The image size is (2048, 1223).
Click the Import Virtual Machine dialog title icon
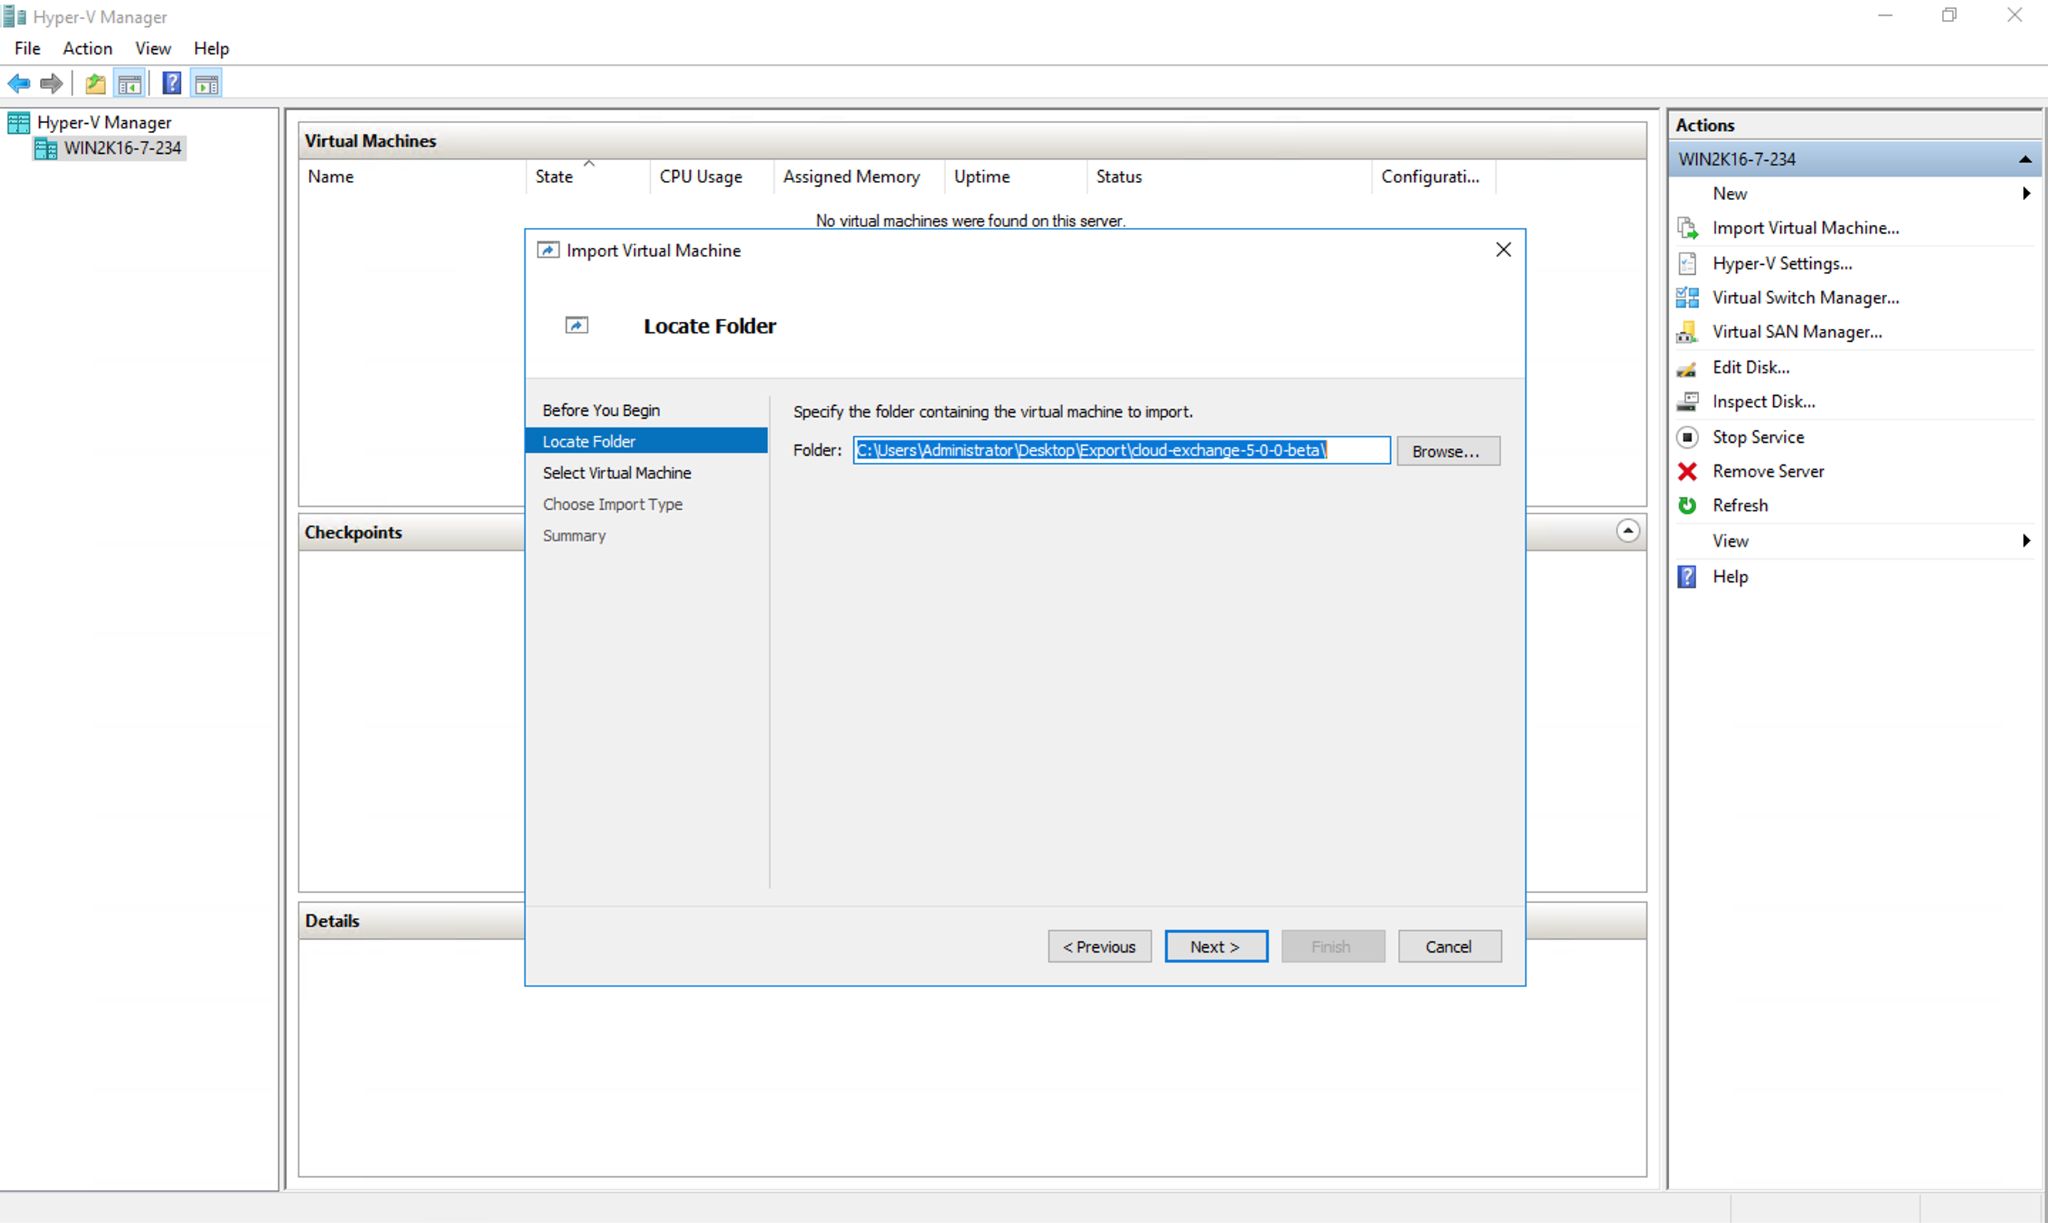548,250
